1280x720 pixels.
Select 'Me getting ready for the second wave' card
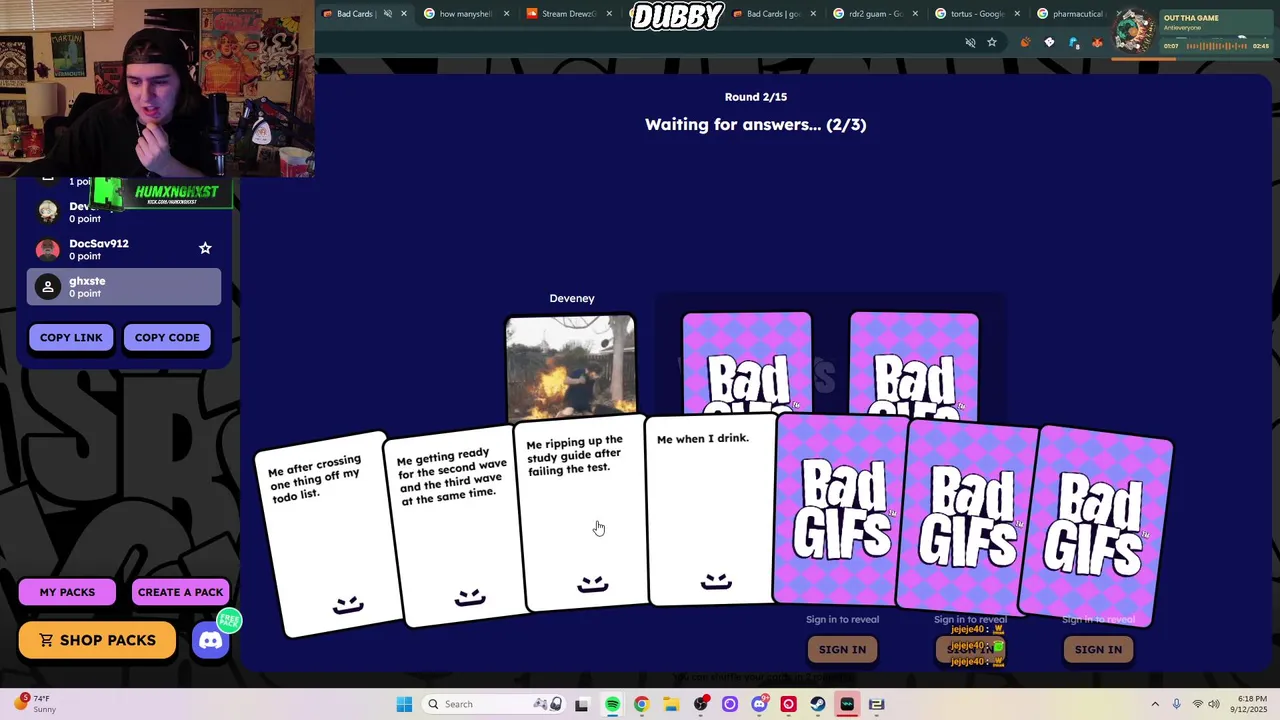(x=455, y=525)
